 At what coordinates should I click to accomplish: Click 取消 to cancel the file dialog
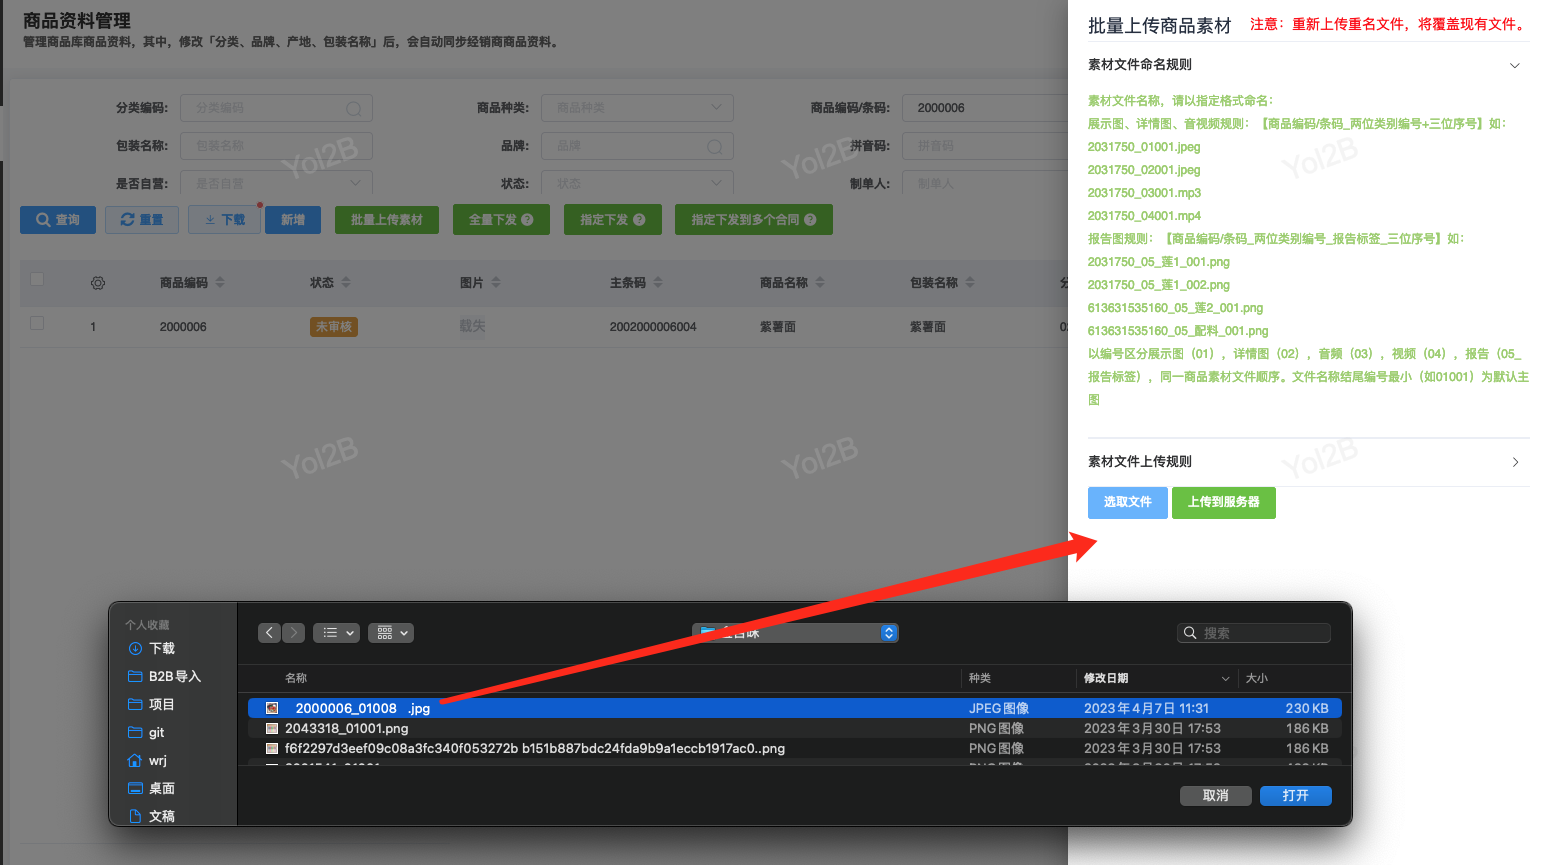pos(1215,795)
